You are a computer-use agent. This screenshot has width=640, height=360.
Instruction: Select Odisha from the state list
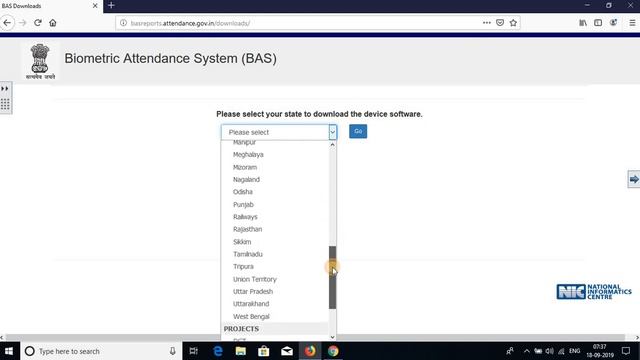click(x=243, y=192)
